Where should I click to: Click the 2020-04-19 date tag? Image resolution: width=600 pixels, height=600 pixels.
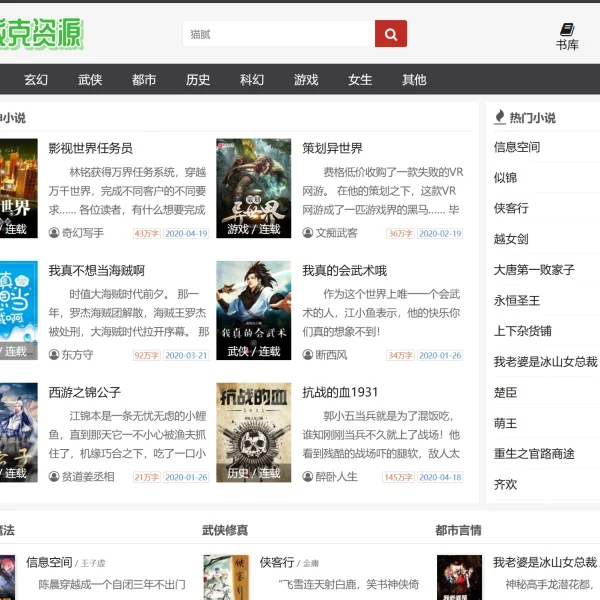[x=186, y=233]
